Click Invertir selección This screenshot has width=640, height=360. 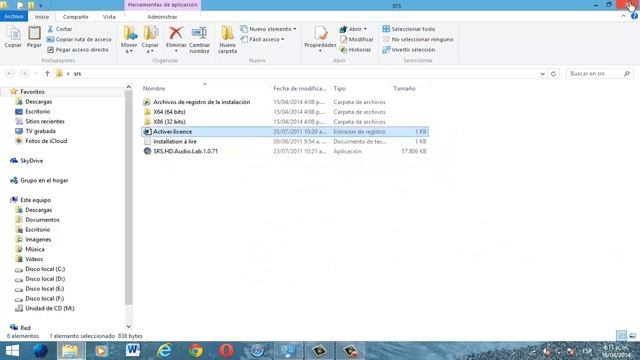409,49
